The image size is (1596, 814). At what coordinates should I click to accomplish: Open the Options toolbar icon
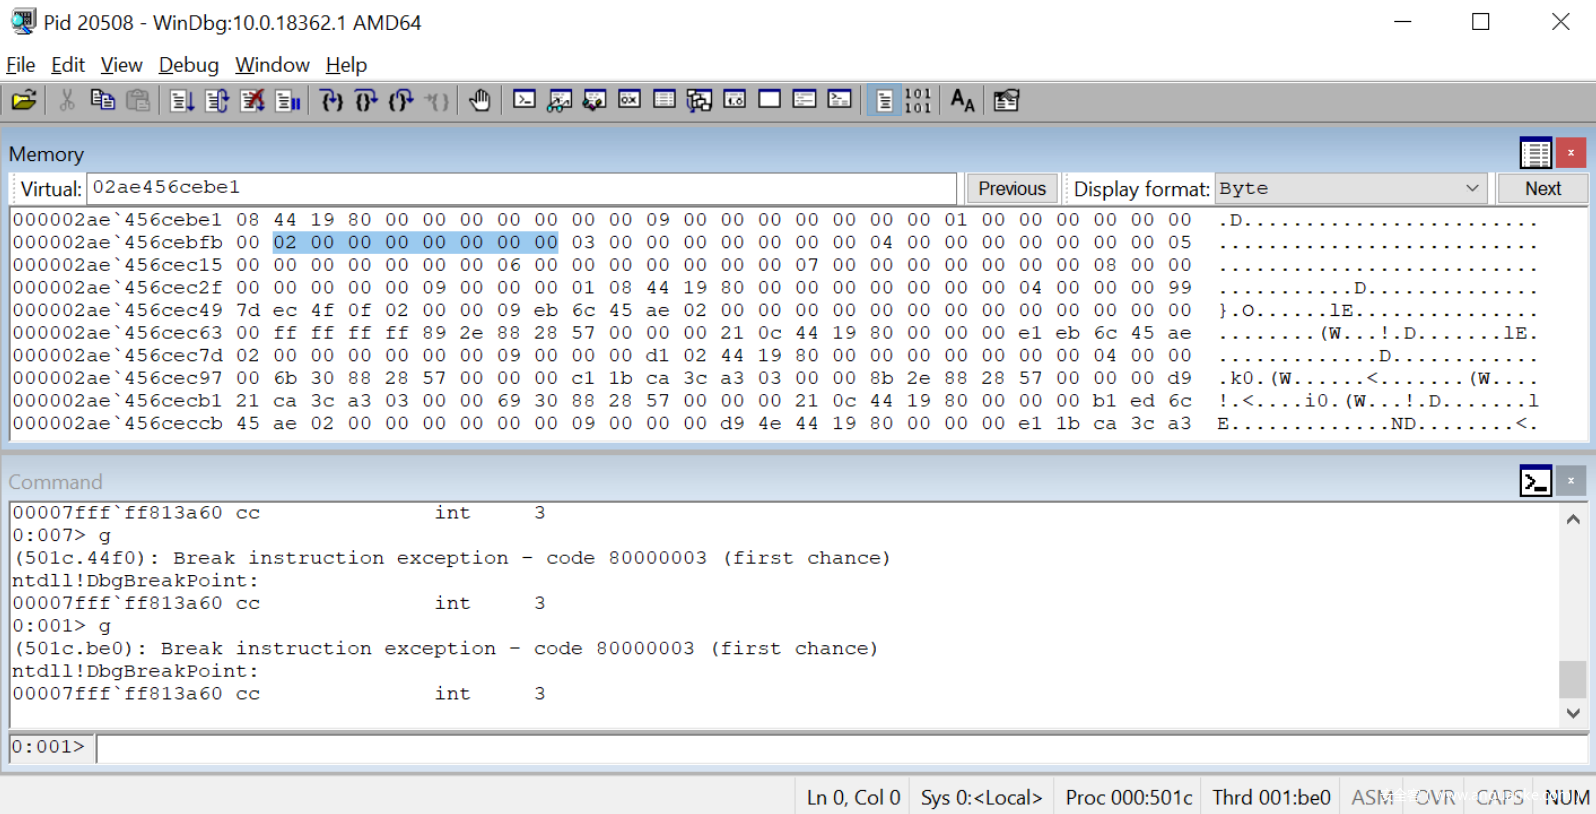click(1006, 100)
